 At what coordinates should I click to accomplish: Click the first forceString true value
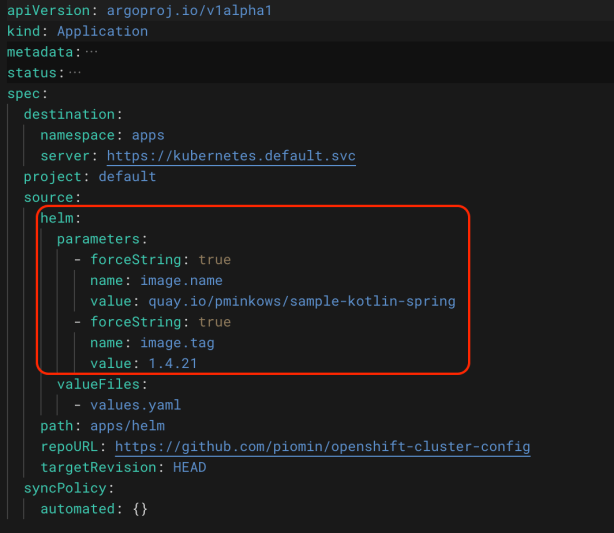coord(214,260)
